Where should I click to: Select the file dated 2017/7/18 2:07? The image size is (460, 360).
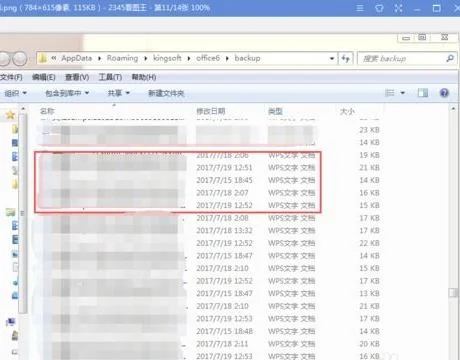click(210, 193)
